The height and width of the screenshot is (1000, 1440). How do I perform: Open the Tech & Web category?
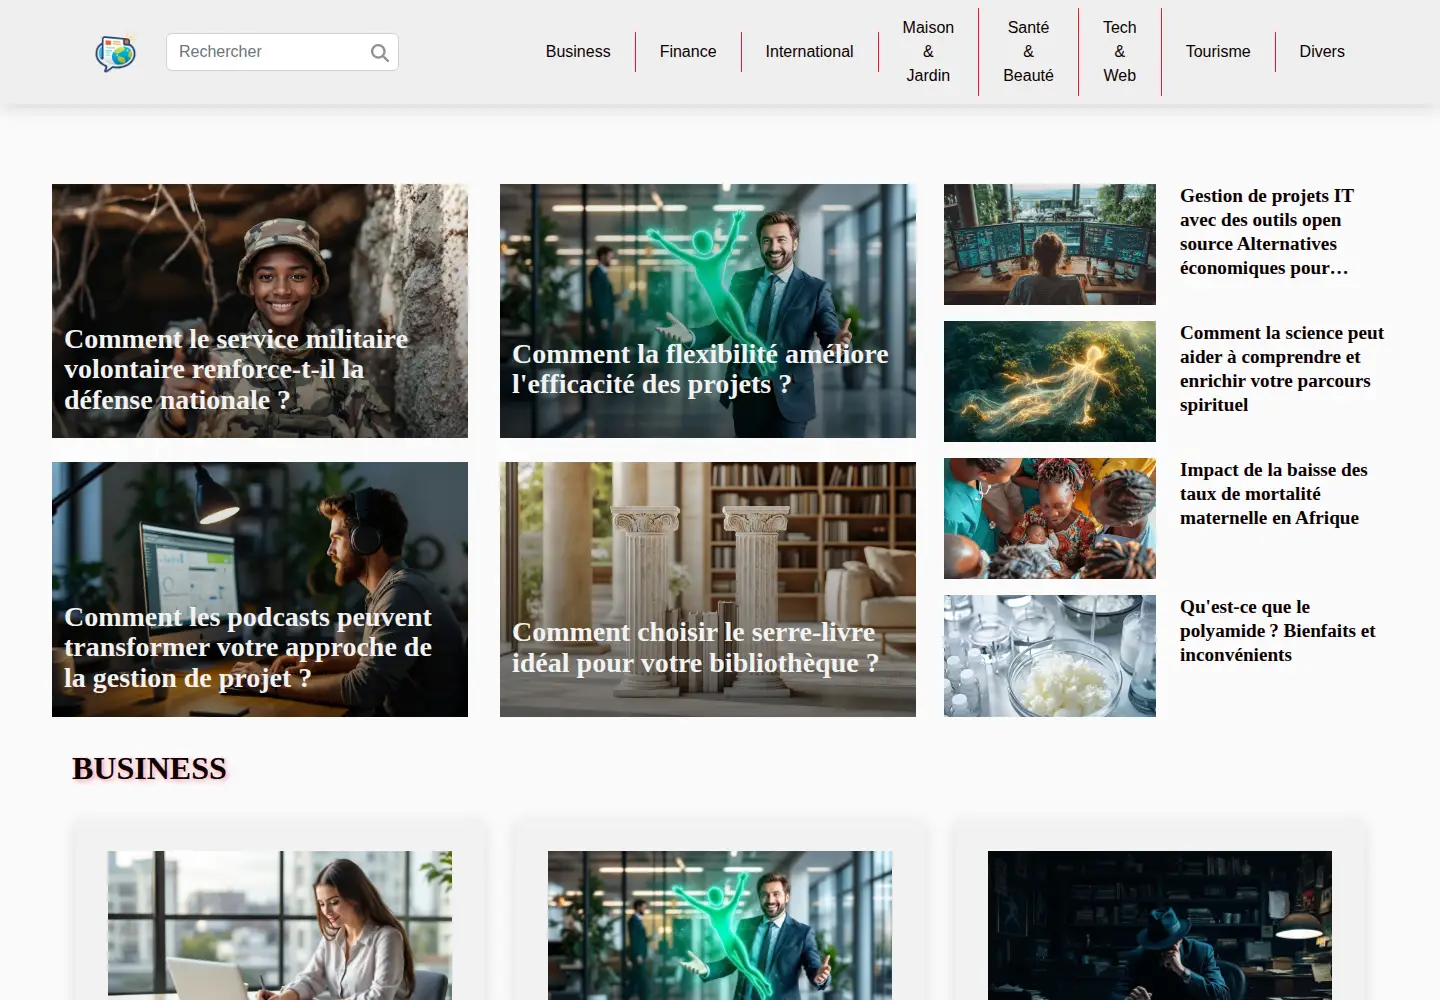click(1120, 52)
